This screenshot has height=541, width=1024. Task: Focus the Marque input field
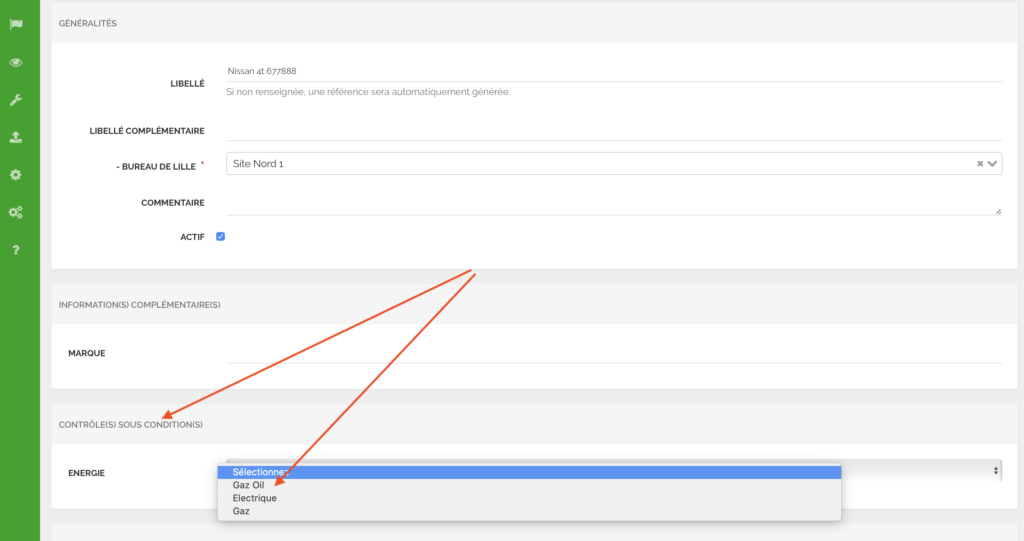pyautogui.click(x=612, y=353)
